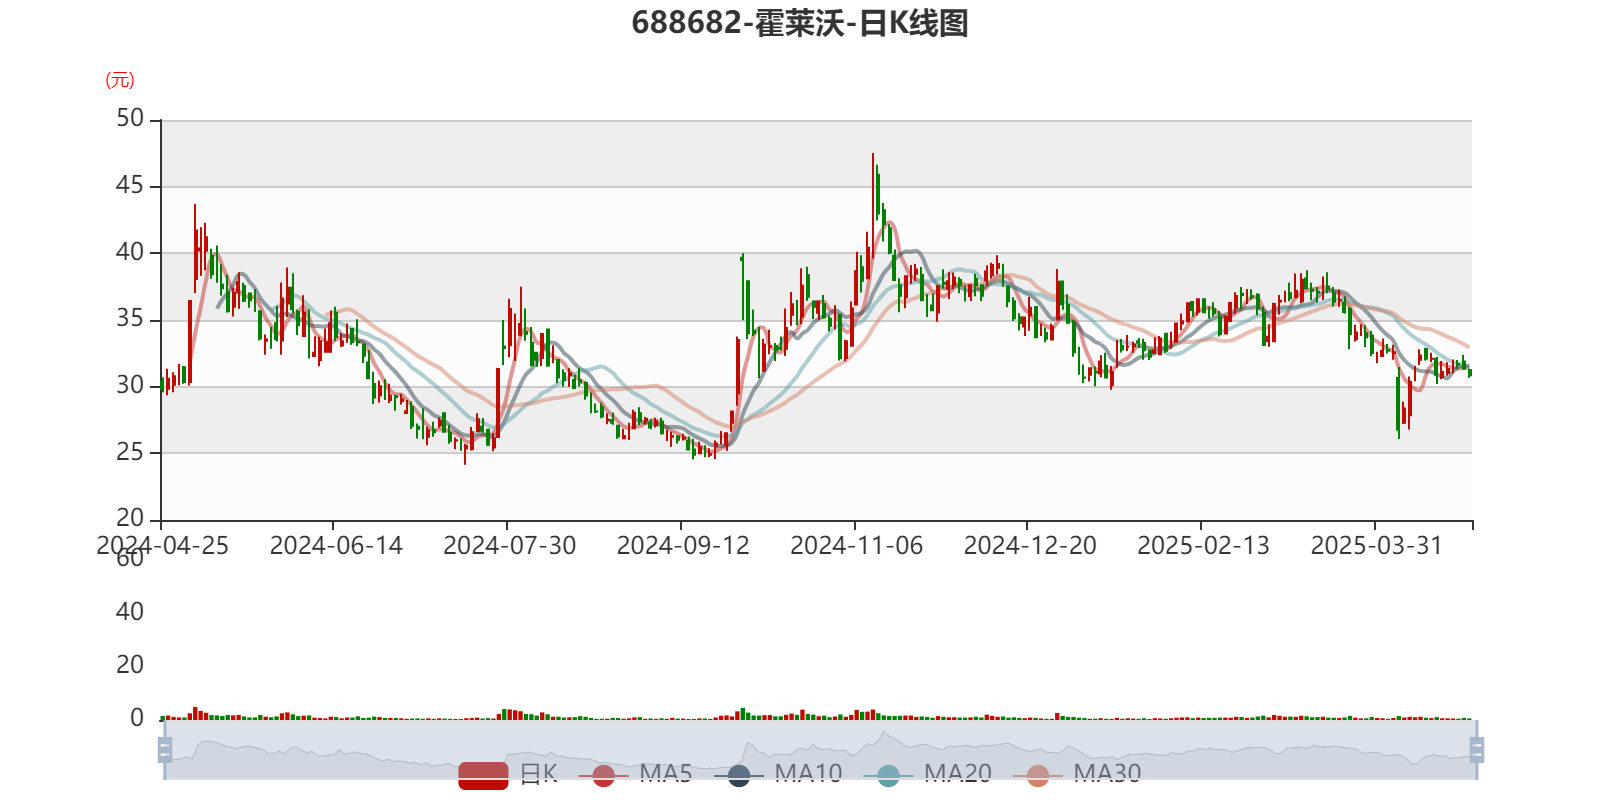The width and height of the screenshot is (1600, 800).
Task: Click the 25 price axis label
Action: pyautogui.click(x=130, y=452)
